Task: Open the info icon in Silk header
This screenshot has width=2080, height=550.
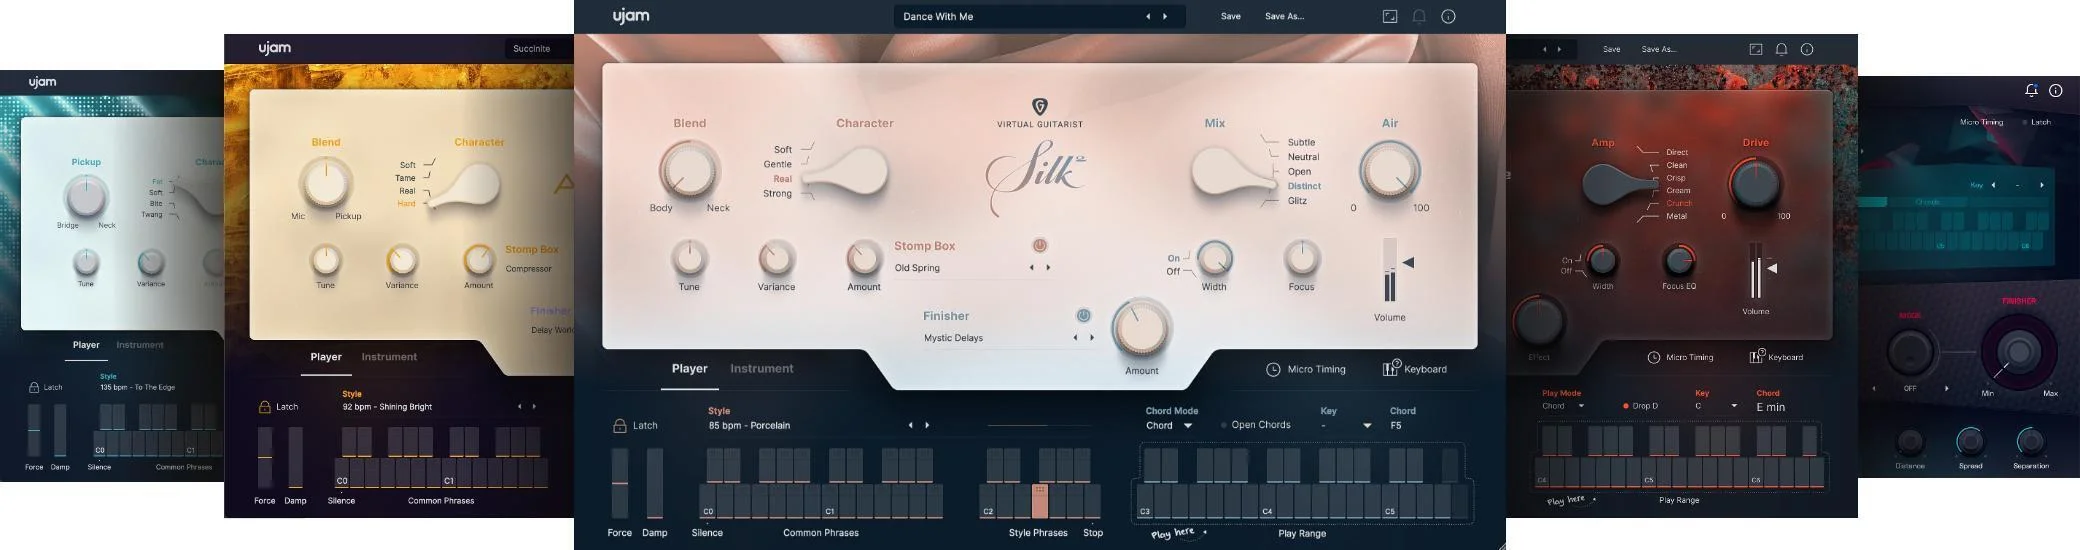Action: (x=1448, y=16)
